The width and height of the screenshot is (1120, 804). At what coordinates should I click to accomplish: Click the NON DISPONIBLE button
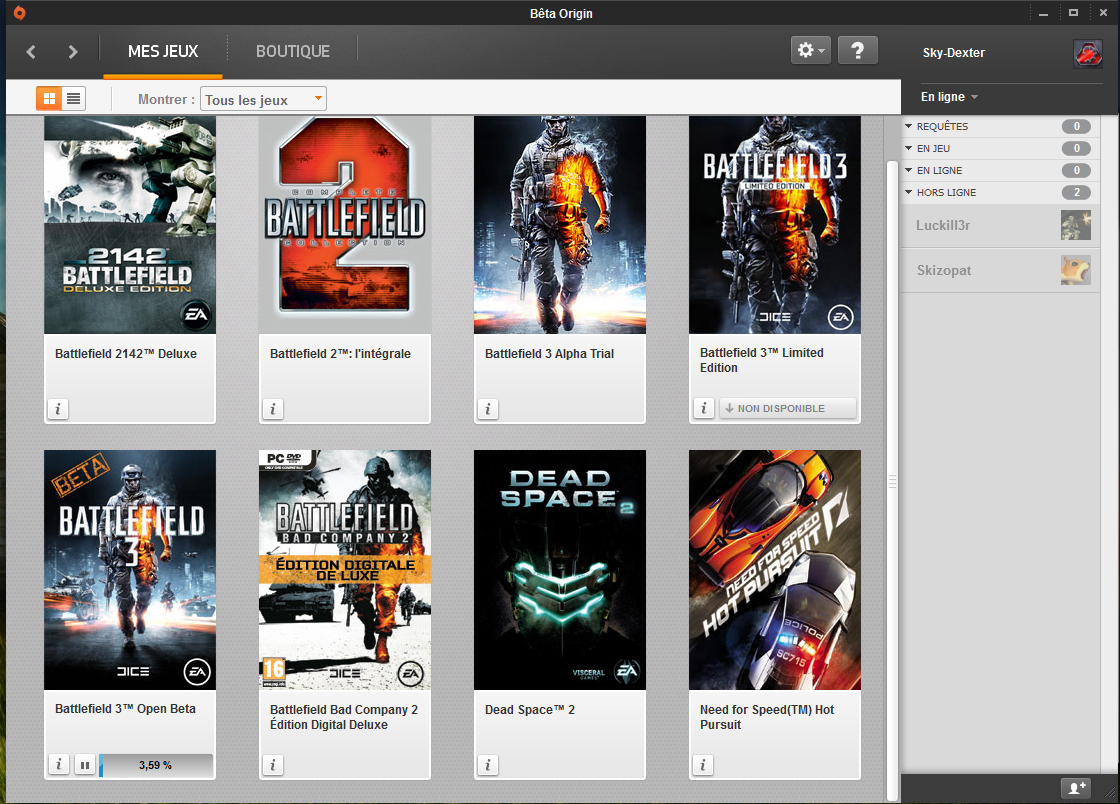tap(787, 408)
